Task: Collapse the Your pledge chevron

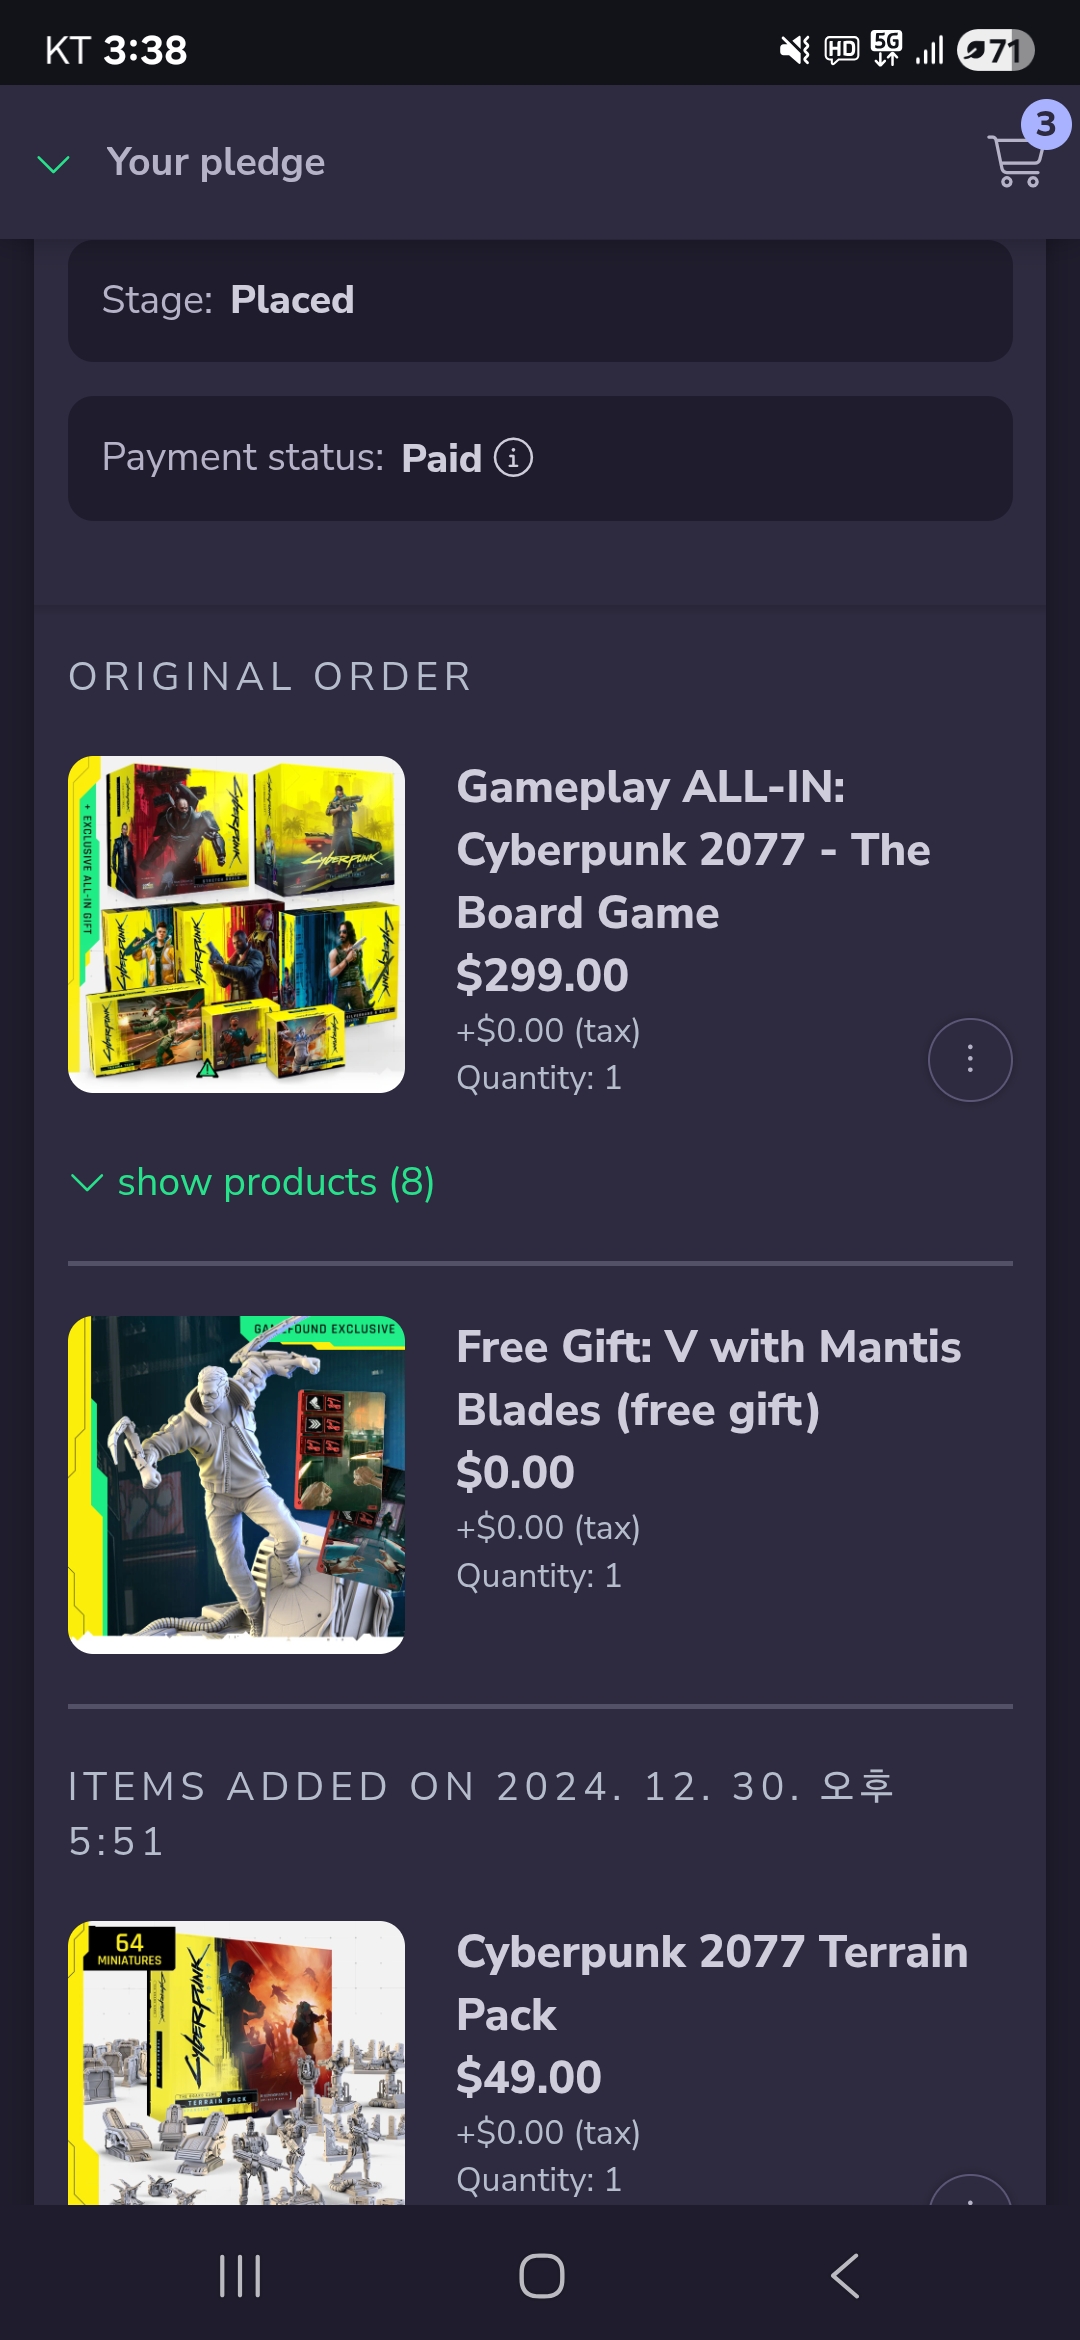Action: pyautogui.click(x=53, y=164)
